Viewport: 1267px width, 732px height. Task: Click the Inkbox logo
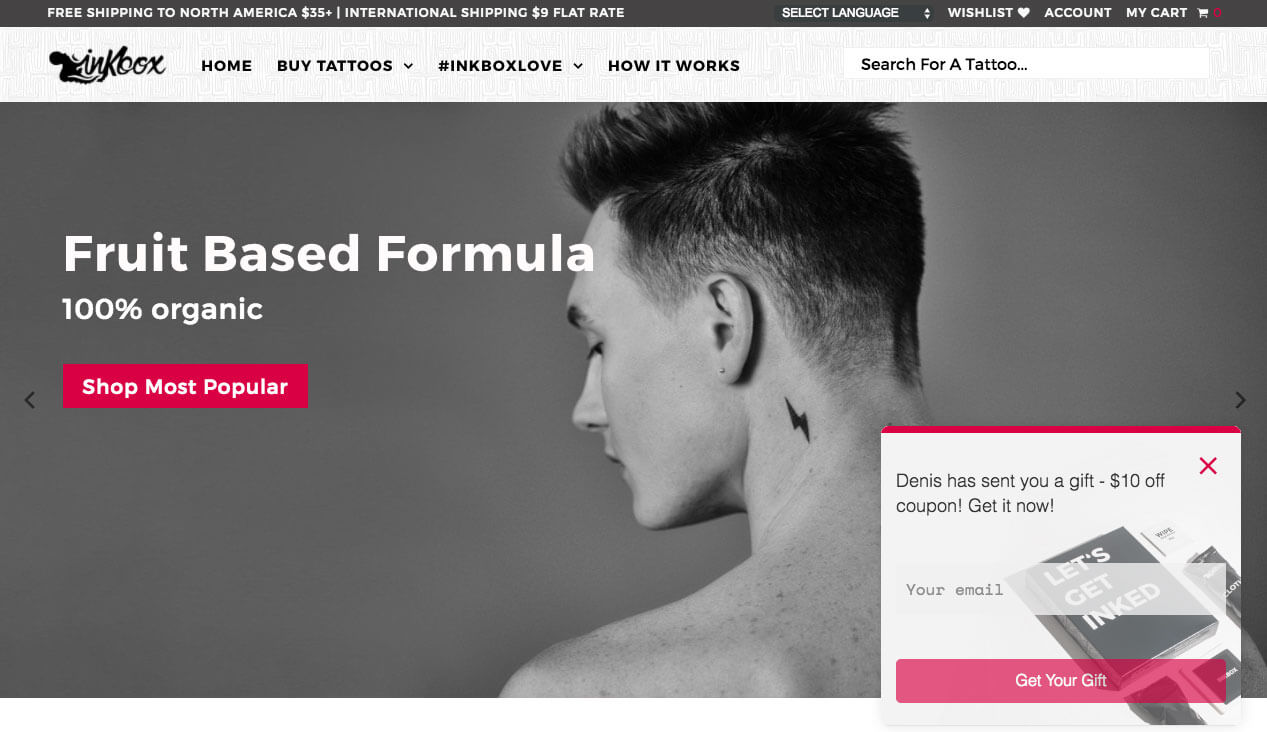[107, 65]
